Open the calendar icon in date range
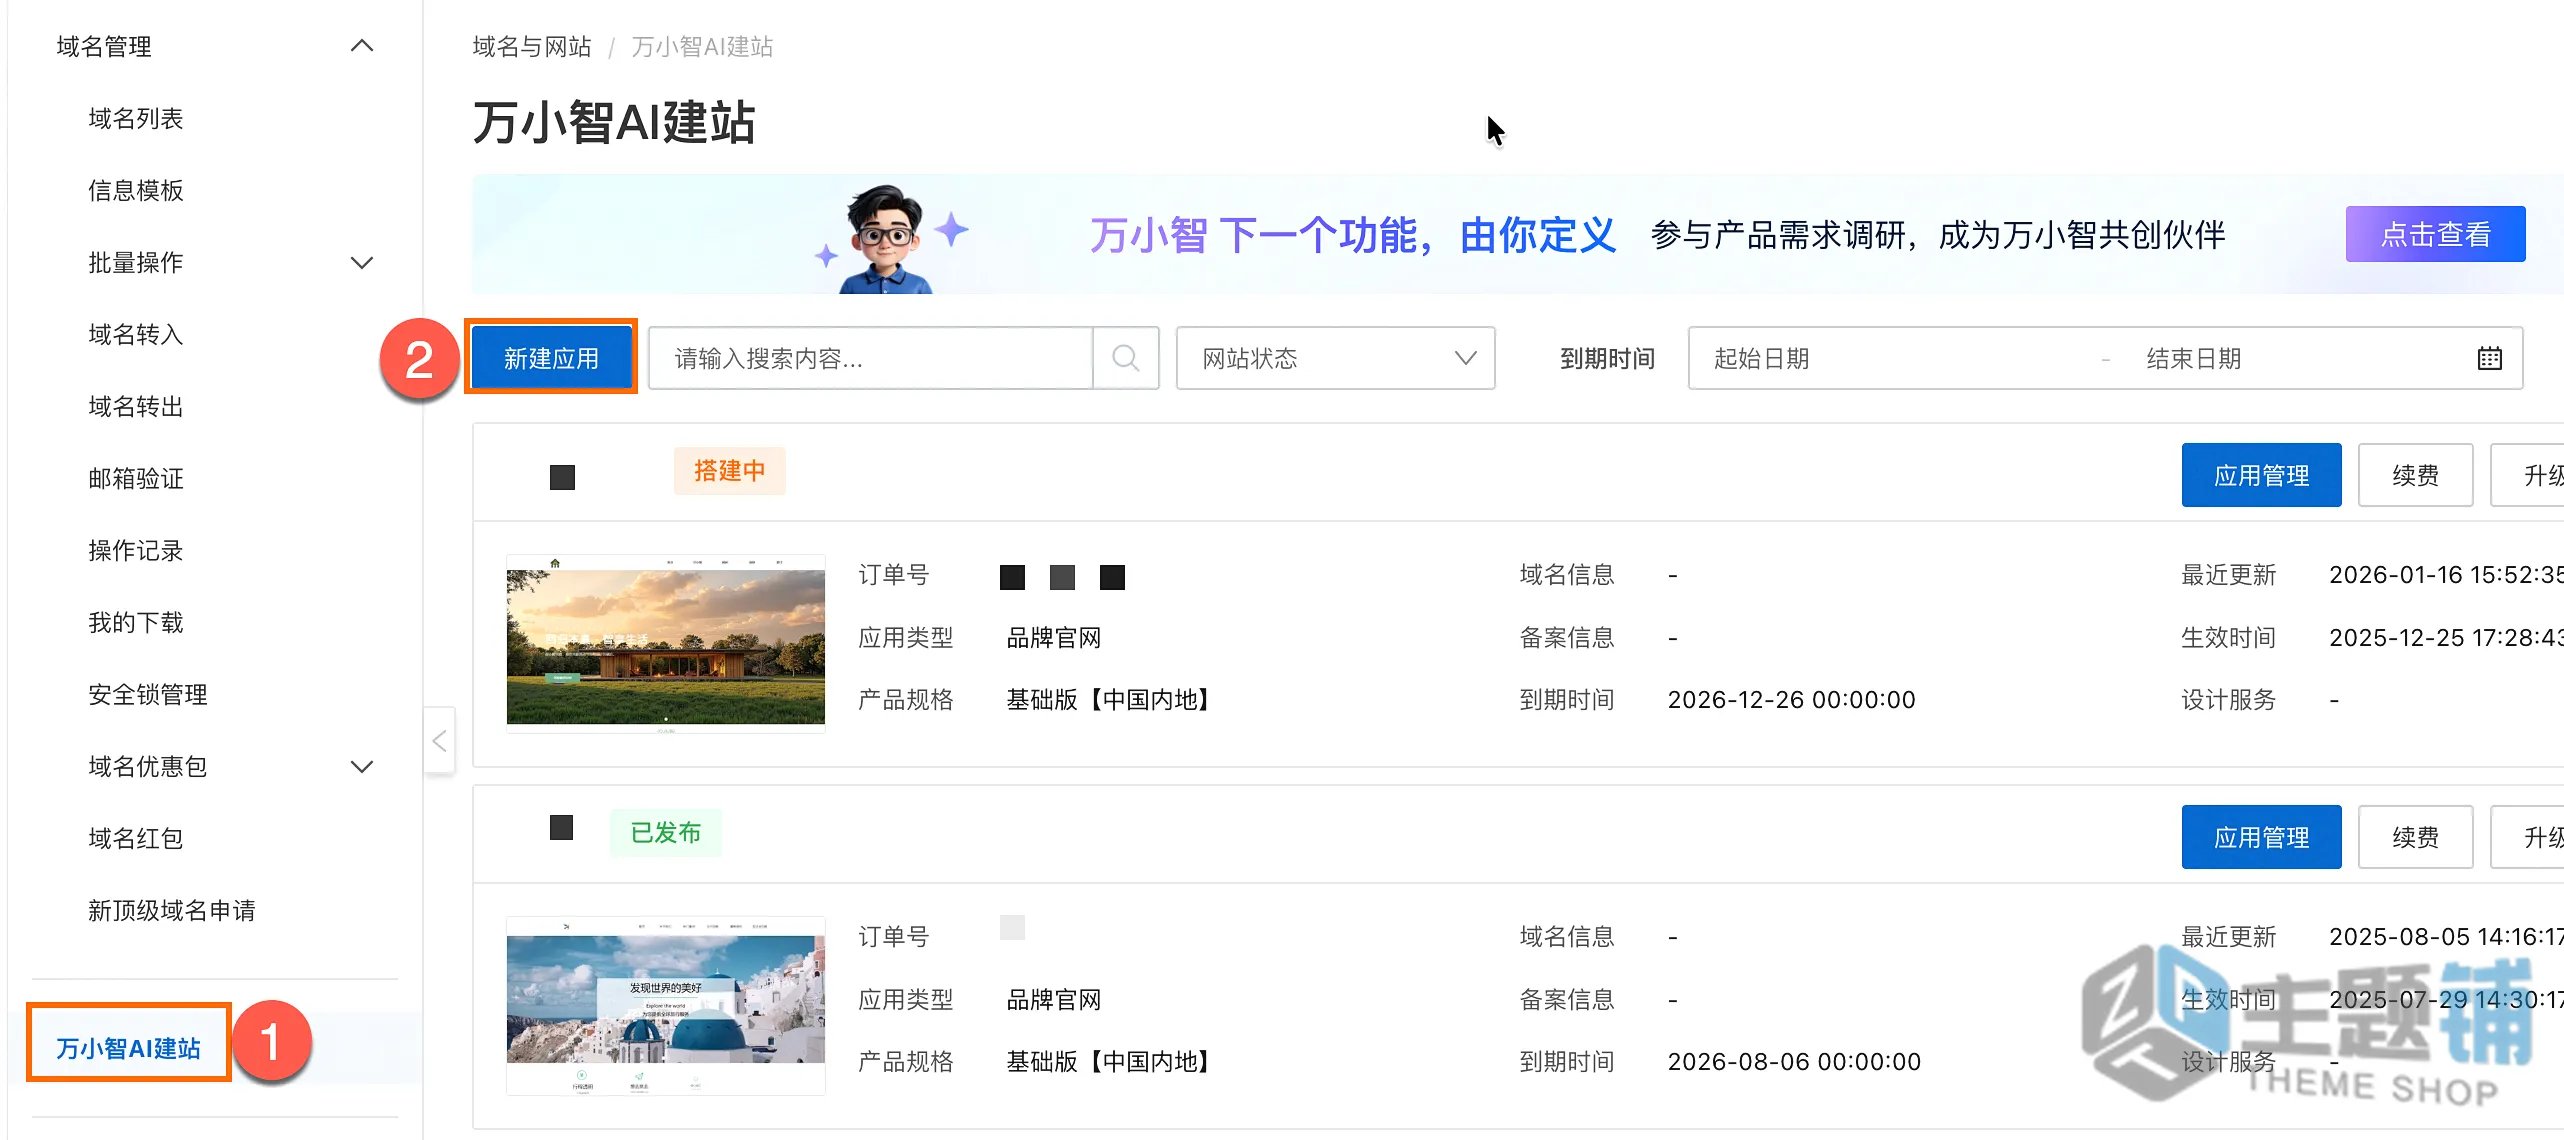This screenshot has width=2564, height=1140. point(2489,358)
